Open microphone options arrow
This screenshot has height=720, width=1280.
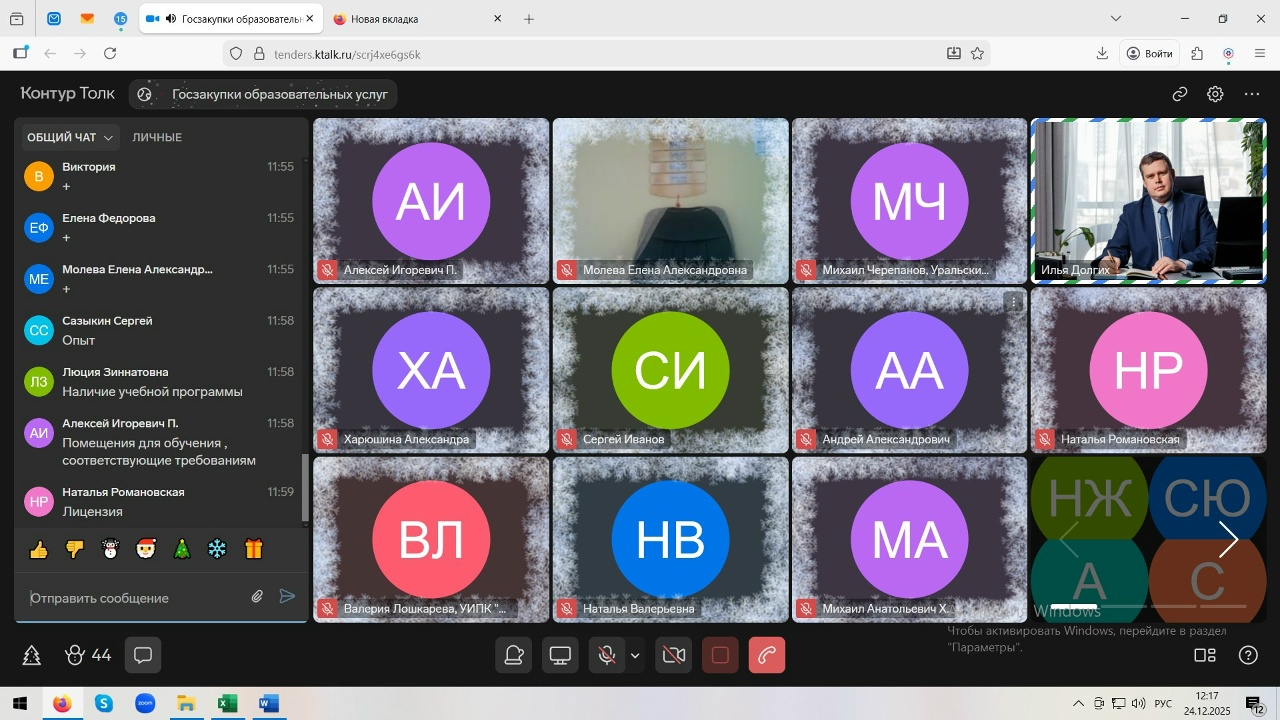pyautogui.click(x=635, y=656)
